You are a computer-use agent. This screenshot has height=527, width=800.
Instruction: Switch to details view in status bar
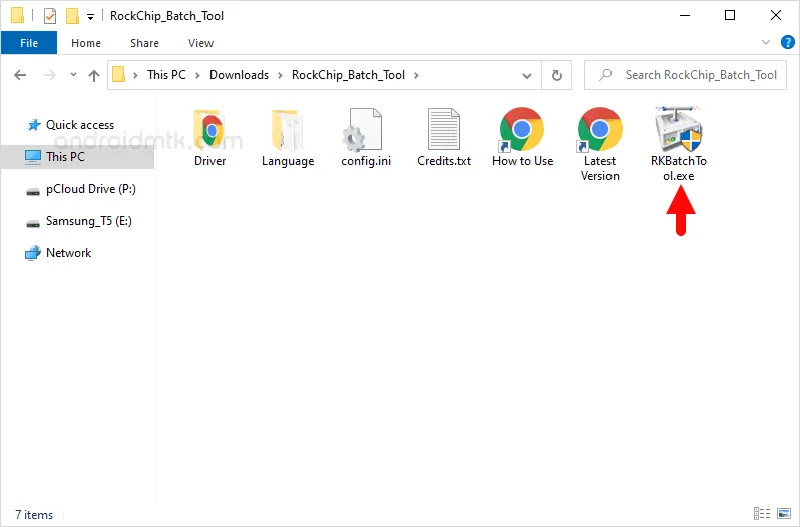tap(762, 513)
